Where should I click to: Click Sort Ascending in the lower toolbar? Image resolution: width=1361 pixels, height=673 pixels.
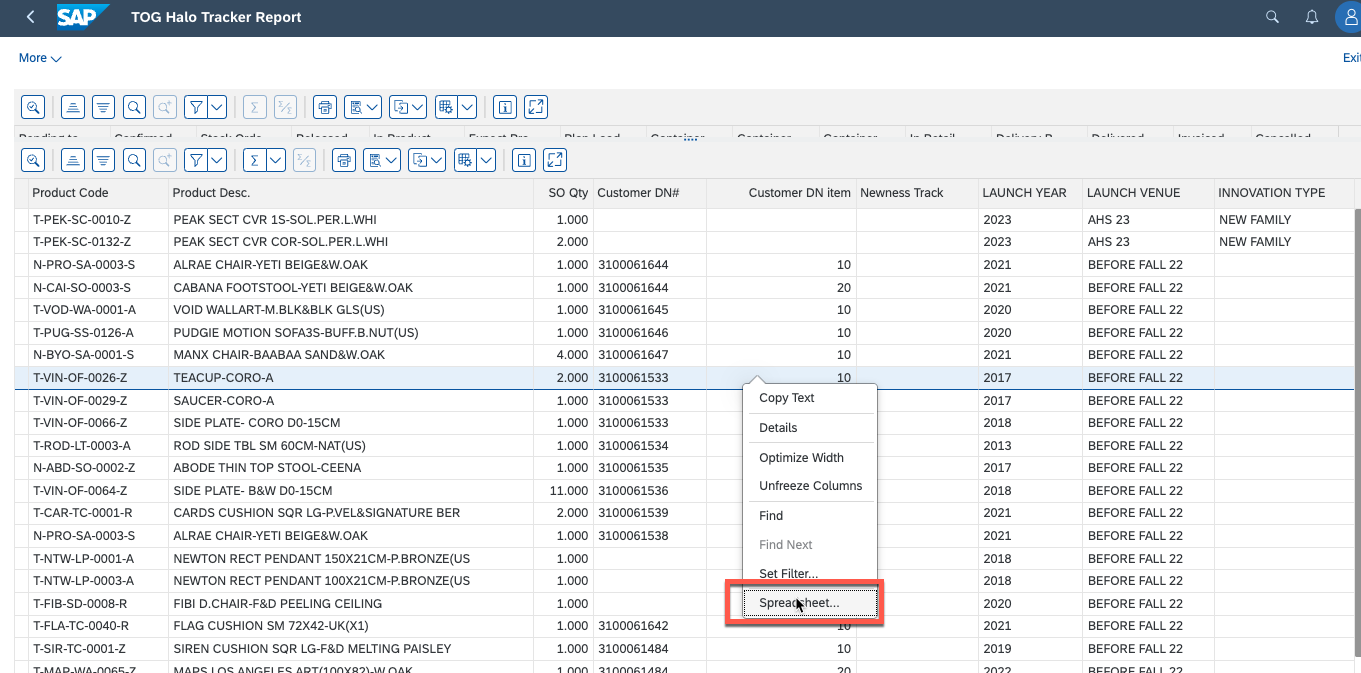[x=72, y=160]
